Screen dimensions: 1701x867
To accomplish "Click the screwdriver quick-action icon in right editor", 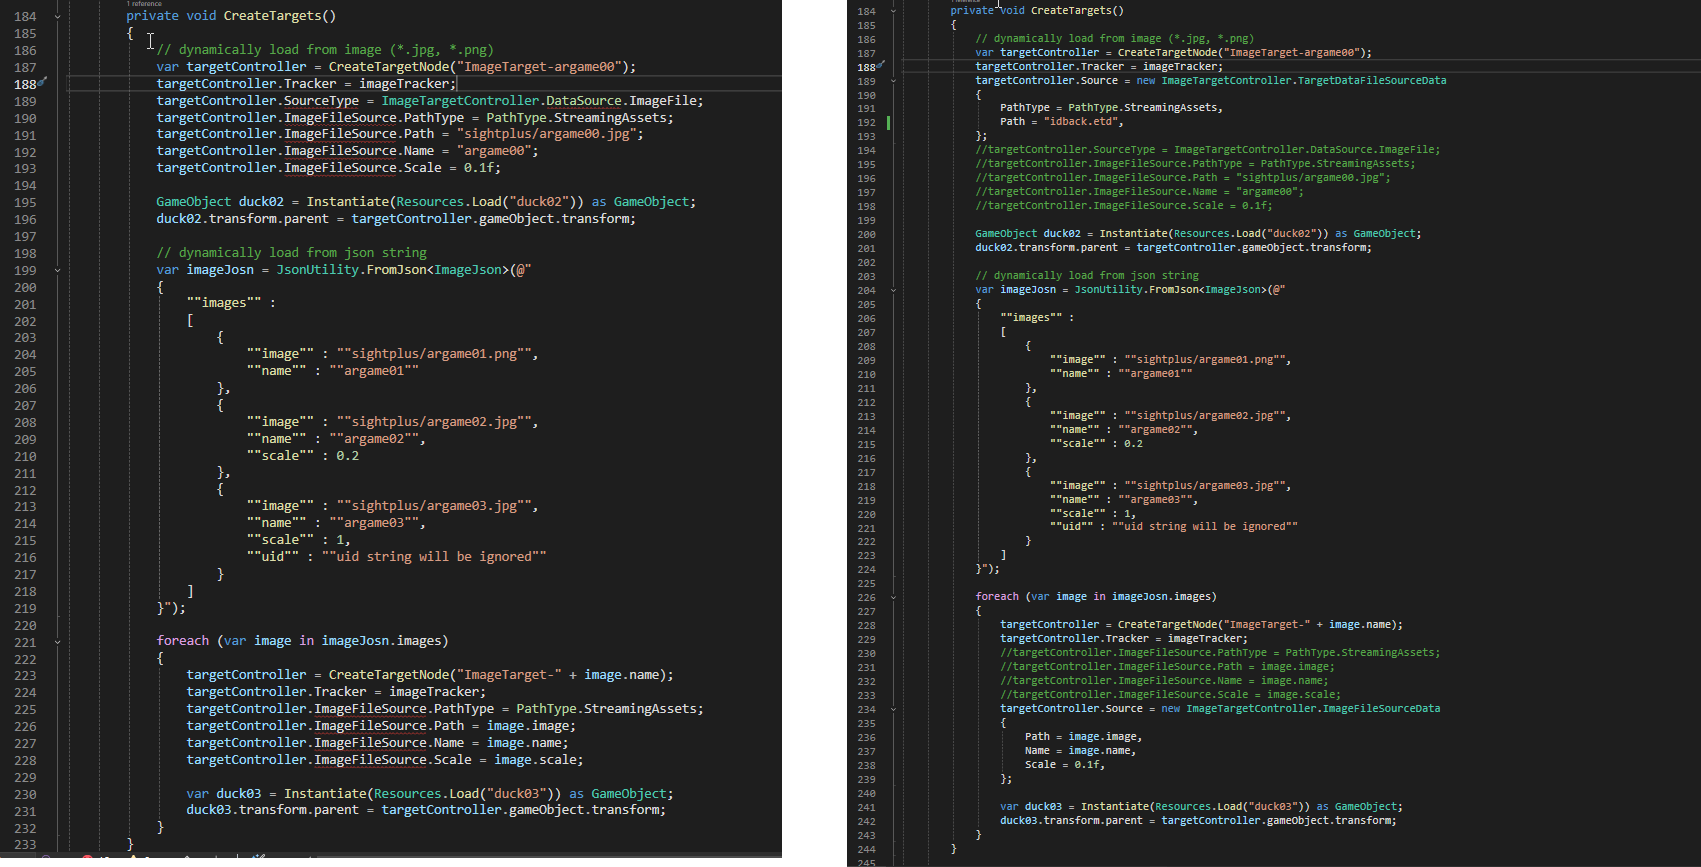I will pos(881,67).
